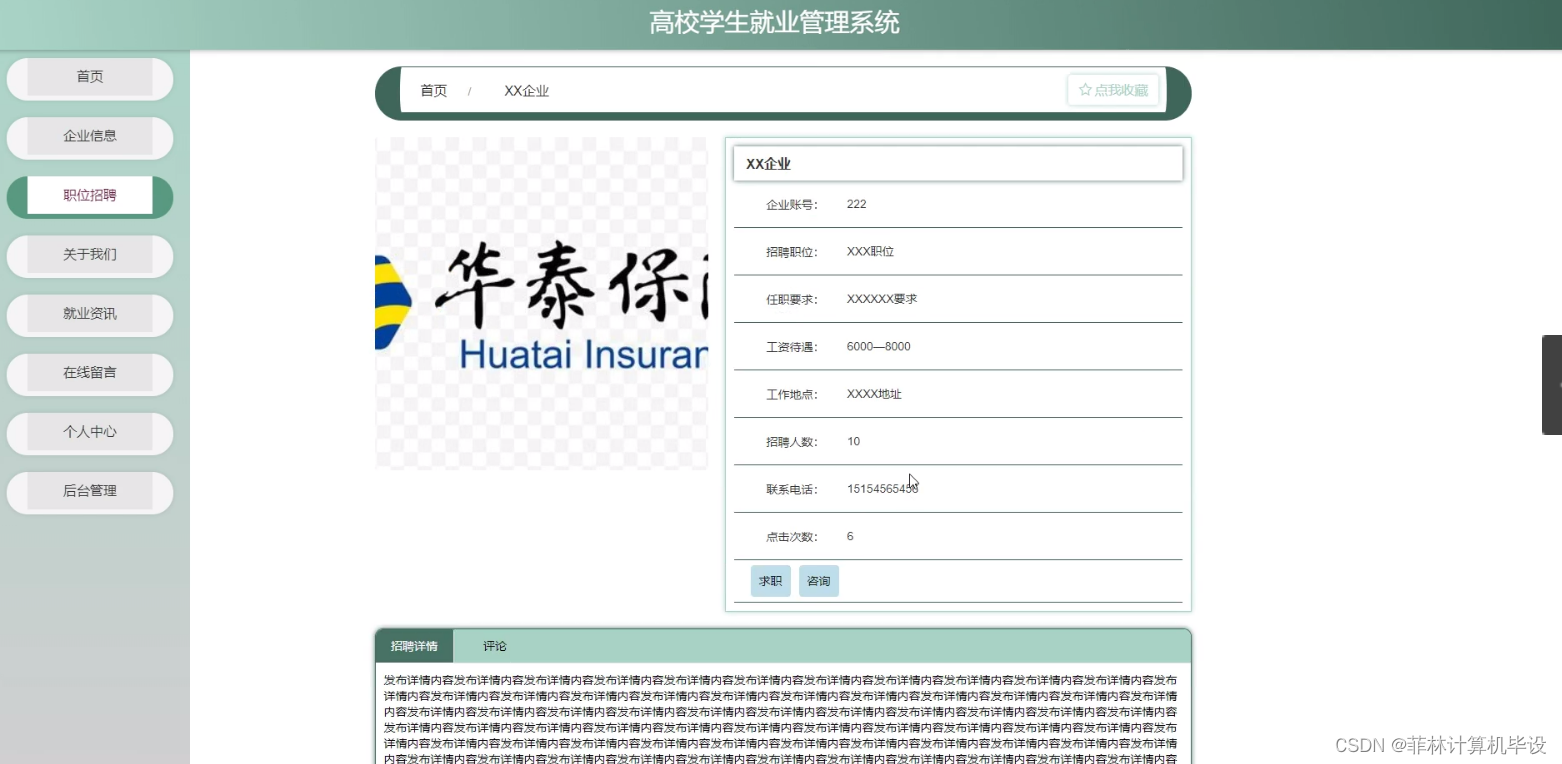Click the Huatai Insurance company logo image
The image size is (1562, 764).
[x=540, y=302]
